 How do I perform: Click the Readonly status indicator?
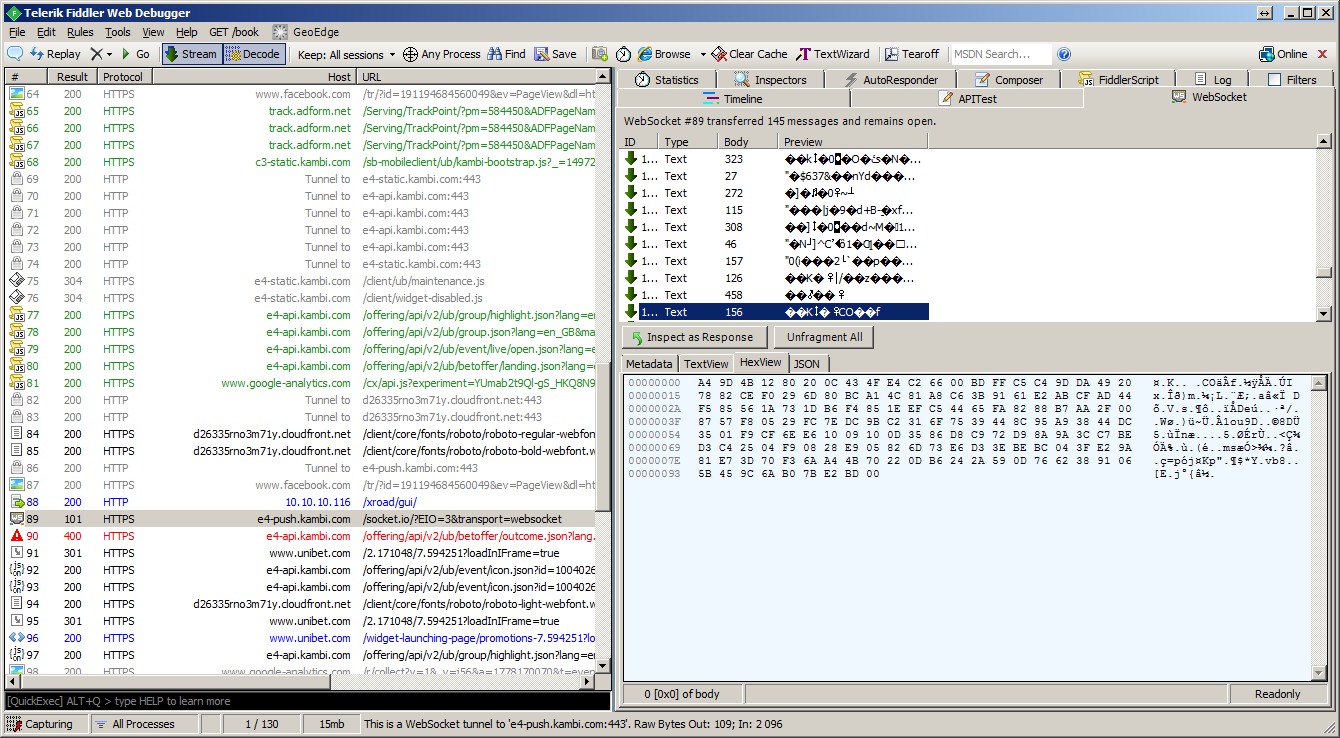click(x=1278, y=694)
